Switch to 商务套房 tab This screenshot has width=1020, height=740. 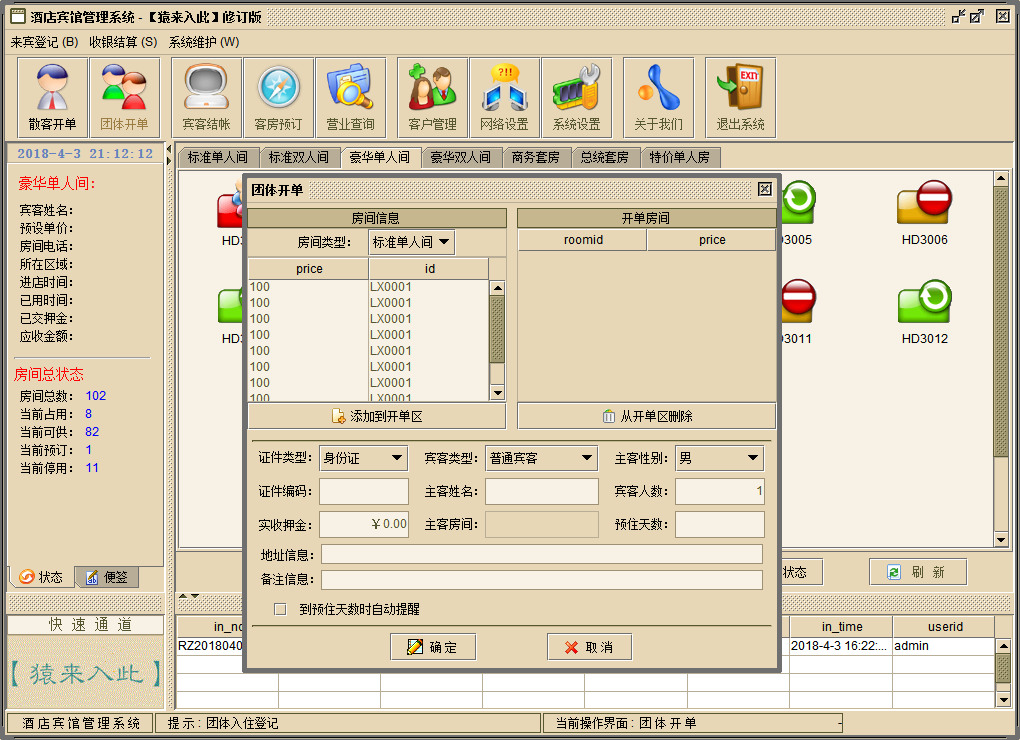tap(535, 157)
